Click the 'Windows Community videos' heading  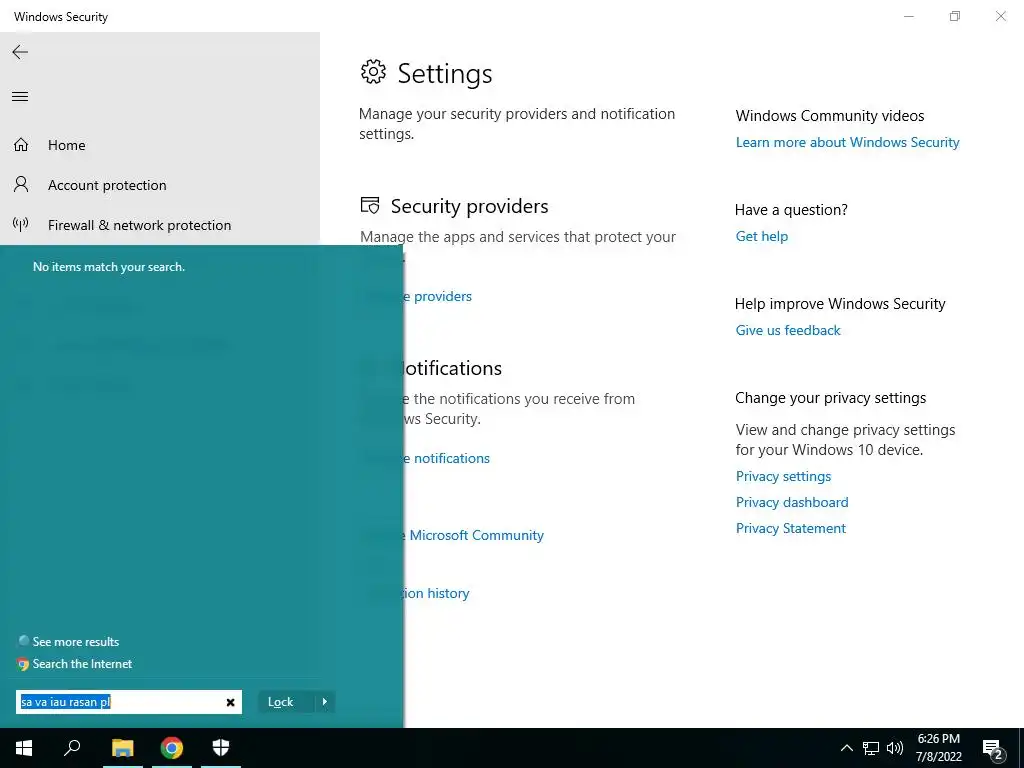pos(829,116)
